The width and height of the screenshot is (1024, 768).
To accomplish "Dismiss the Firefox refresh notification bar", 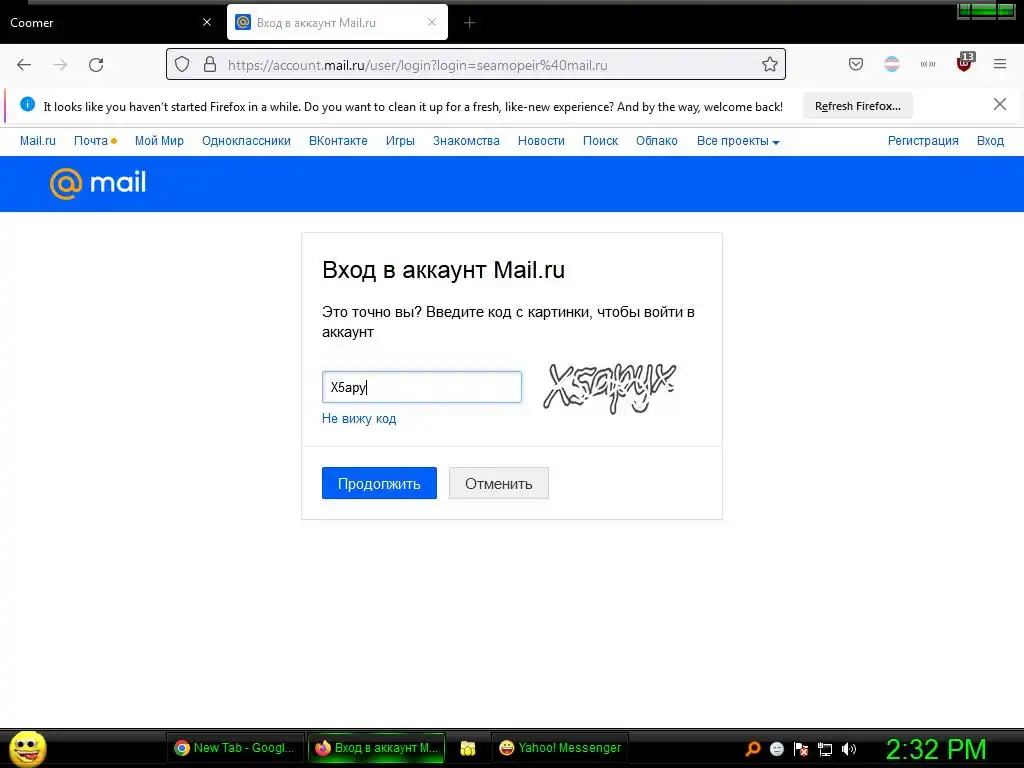I will coord(1000,104).
